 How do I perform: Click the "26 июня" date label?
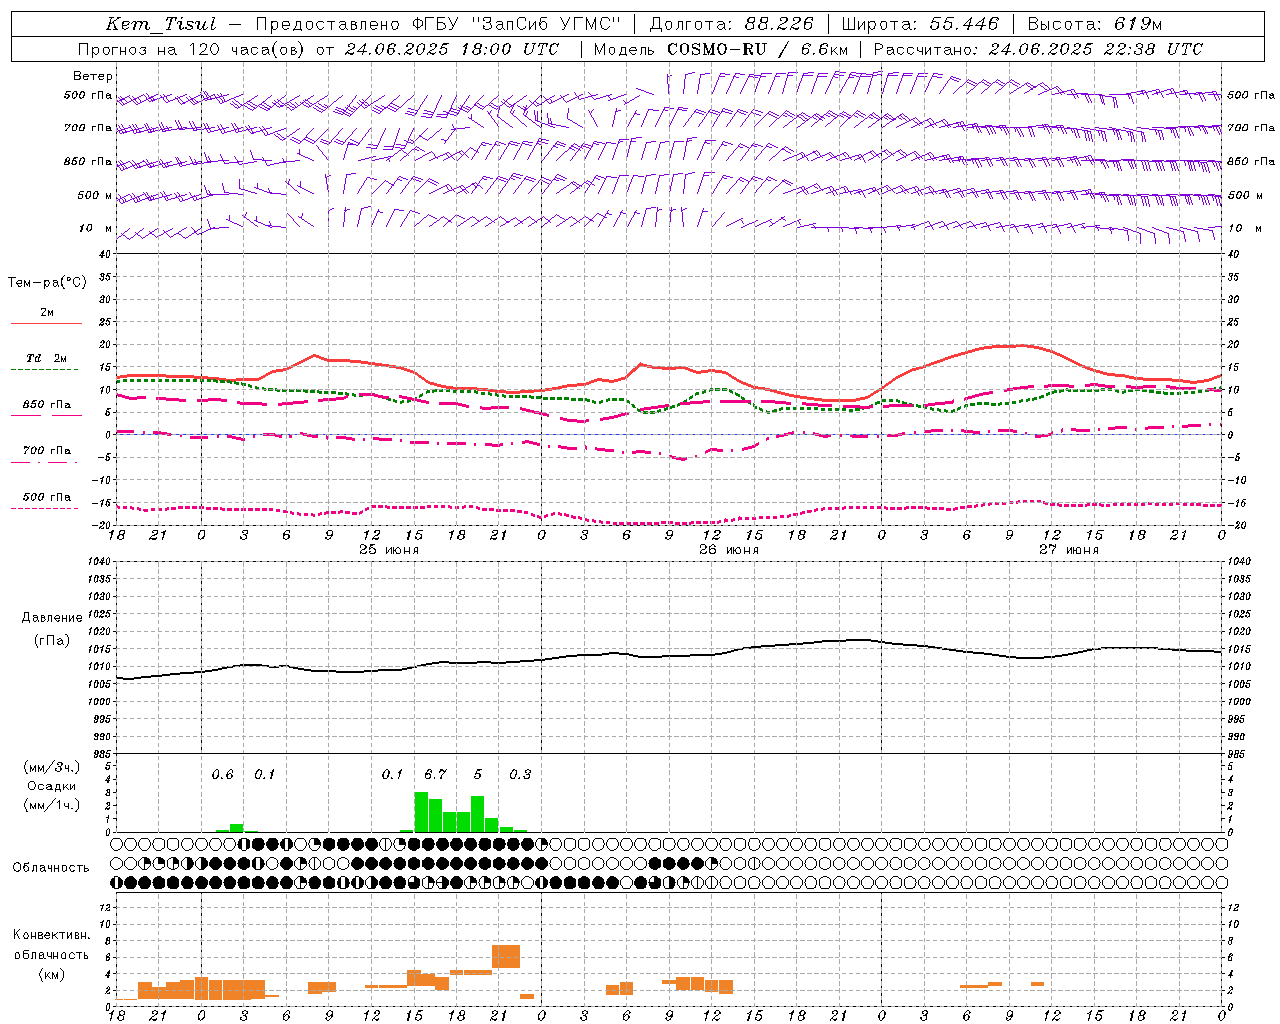pos(728,549)
